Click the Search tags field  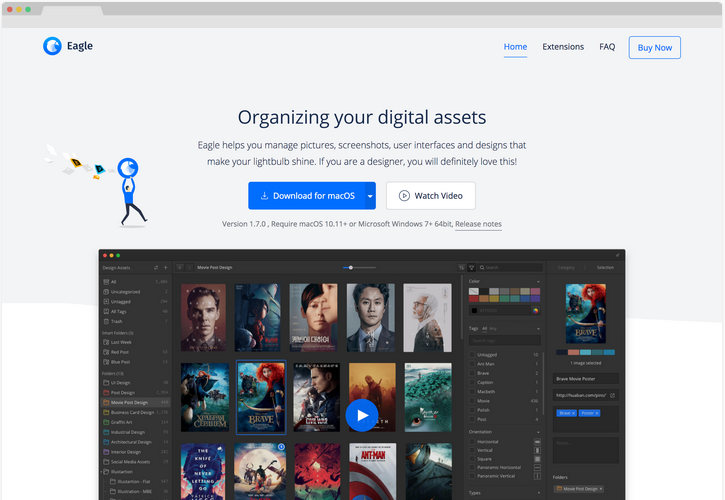(x=504, y=340)
